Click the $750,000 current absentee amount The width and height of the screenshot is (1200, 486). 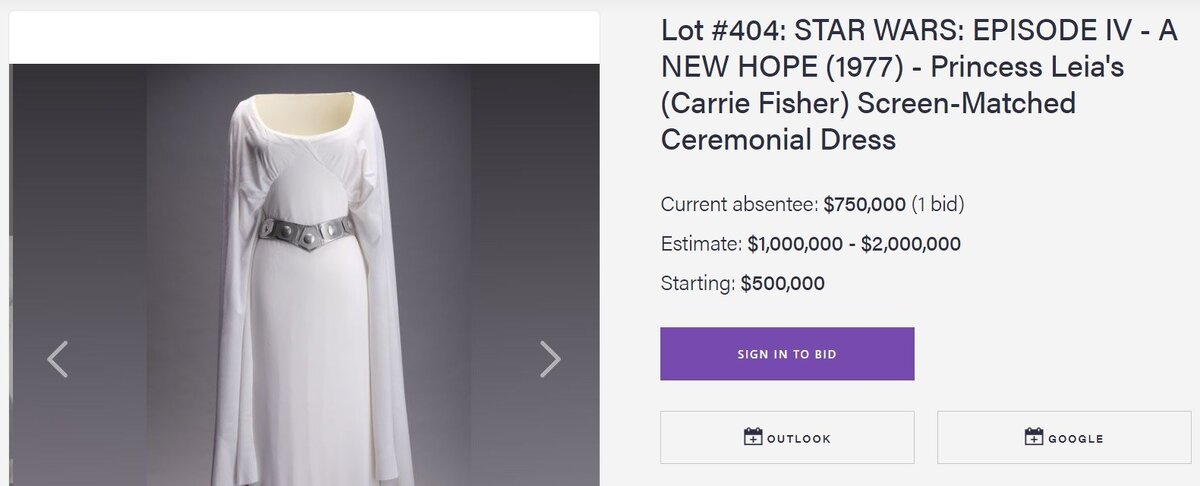(864, 205)
